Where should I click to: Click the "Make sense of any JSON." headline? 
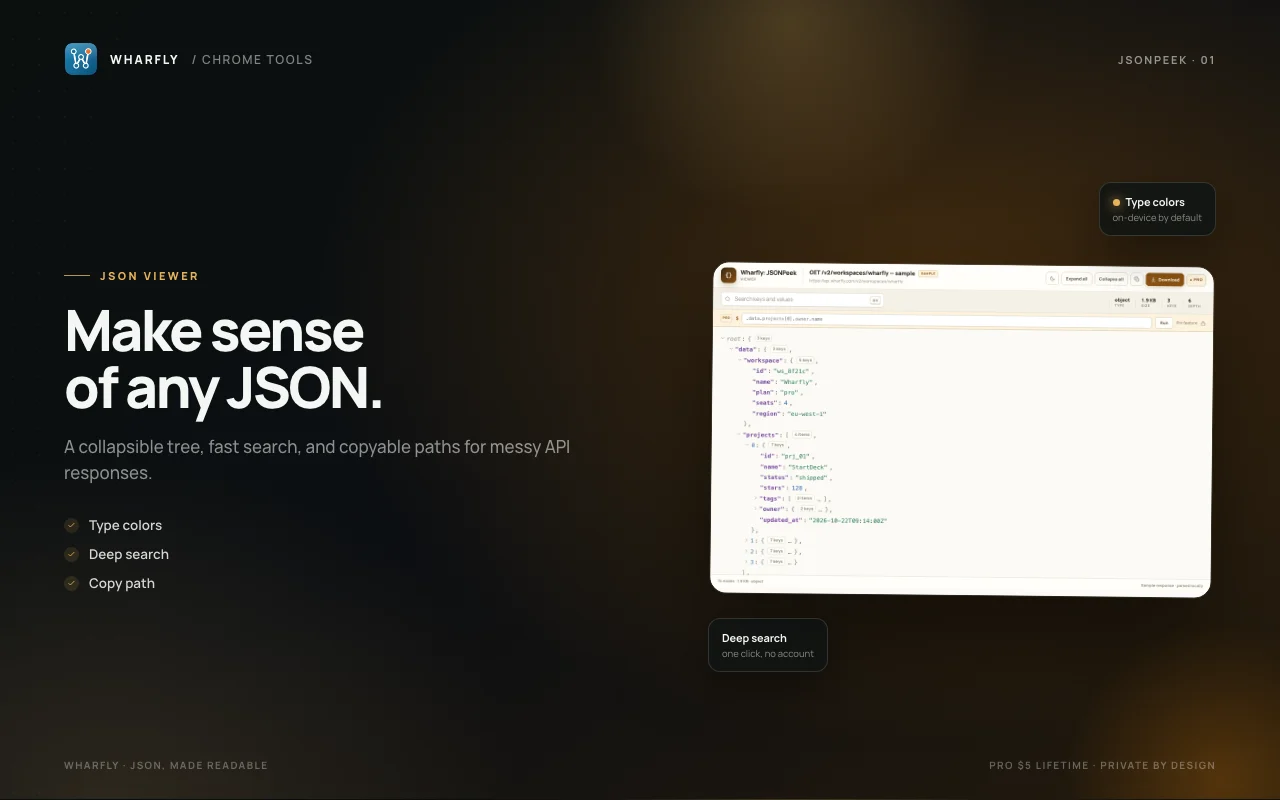coord(224,360)
